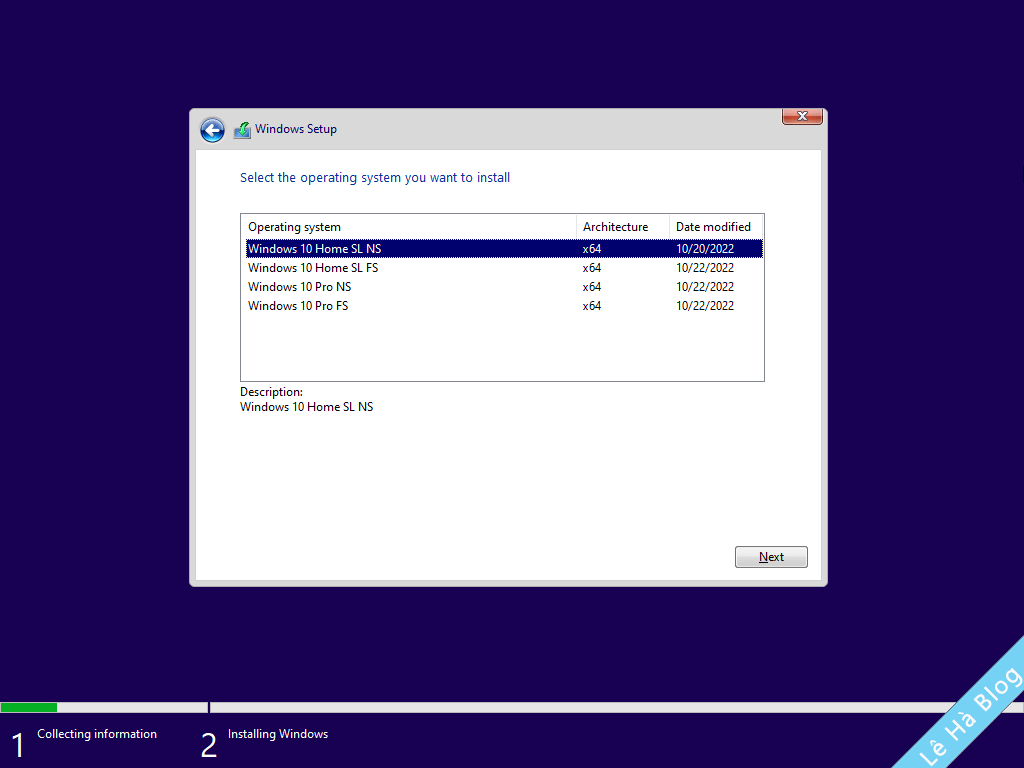Sort by the Date modified column header
Viewport: 1024px width, 768px height.
point(715,226)
